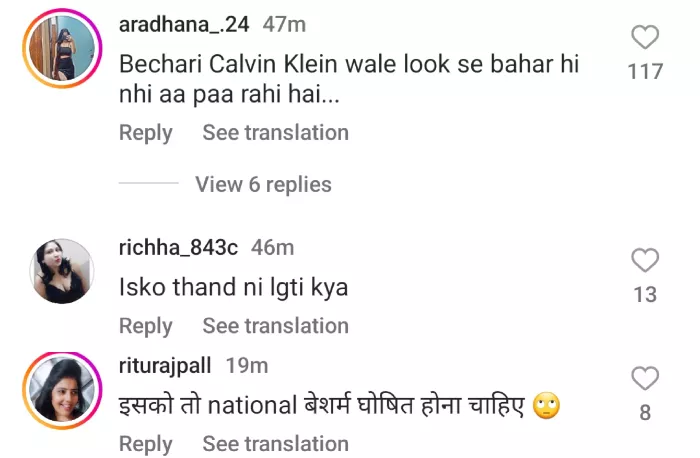Viewport: 700px width, 458px height.
Task: Tap the heart on riturajpall's comment
Action: (x=645, y=379)
